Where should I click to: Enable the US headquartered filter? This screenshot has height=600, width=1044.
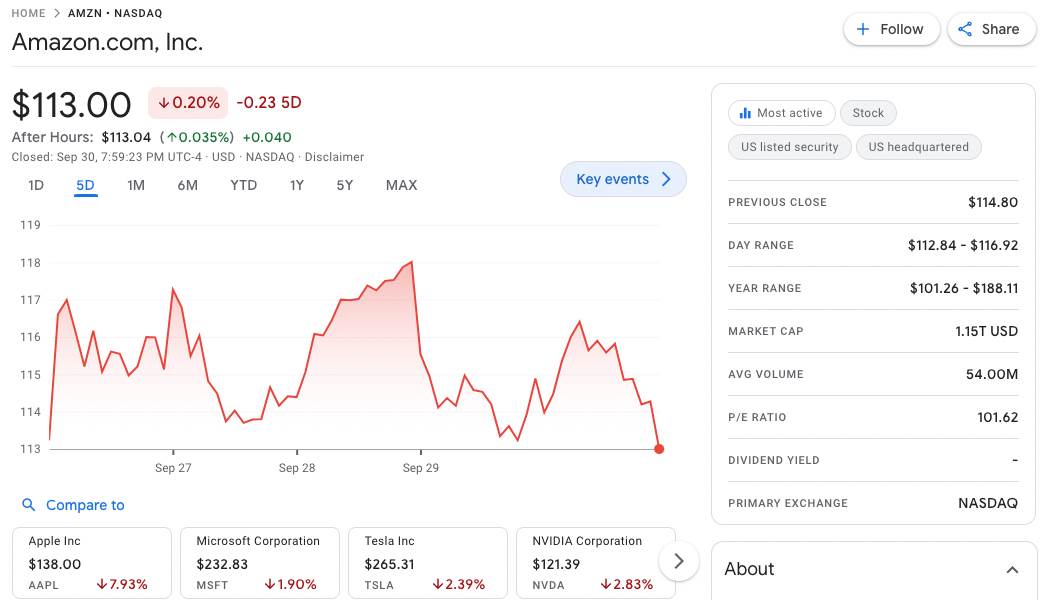(918, 147)
